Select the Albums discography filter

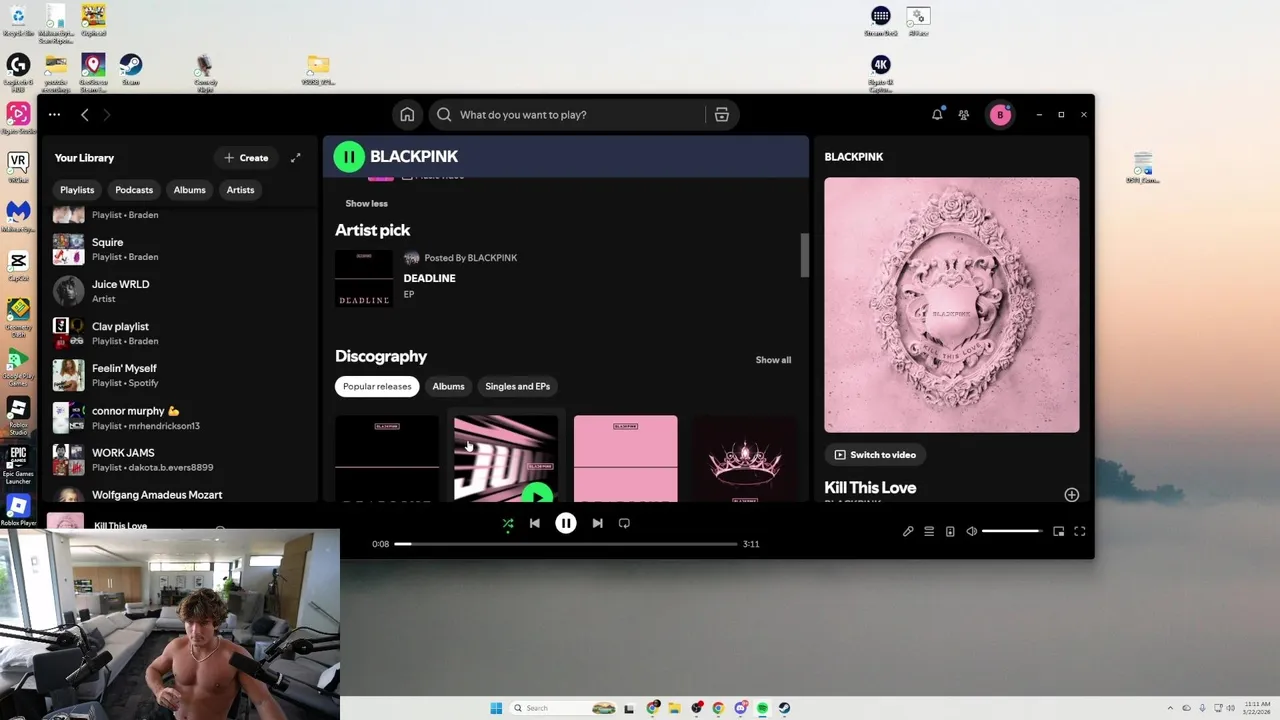[x=448, y=386]
